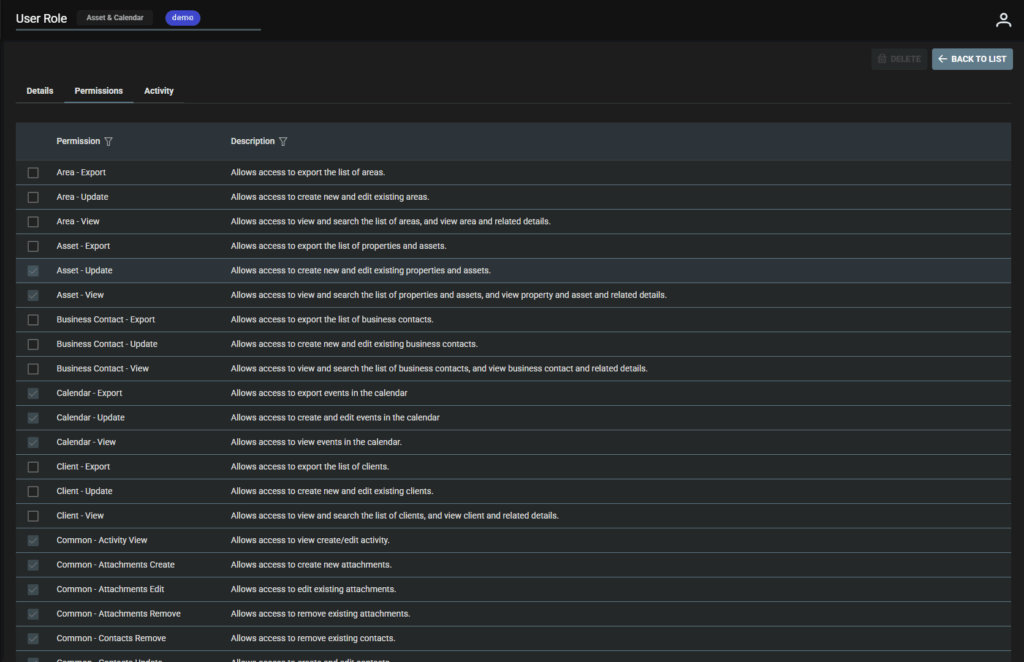The image size is (1024, 662).
Task: Open the Activity tab
Action: [159, 91]
